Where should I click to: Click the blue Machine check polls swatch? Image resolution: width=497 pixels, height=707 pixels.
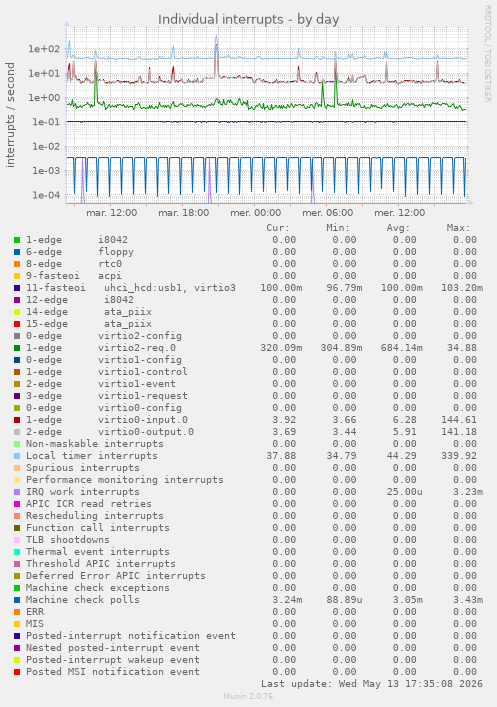point(17,600)
